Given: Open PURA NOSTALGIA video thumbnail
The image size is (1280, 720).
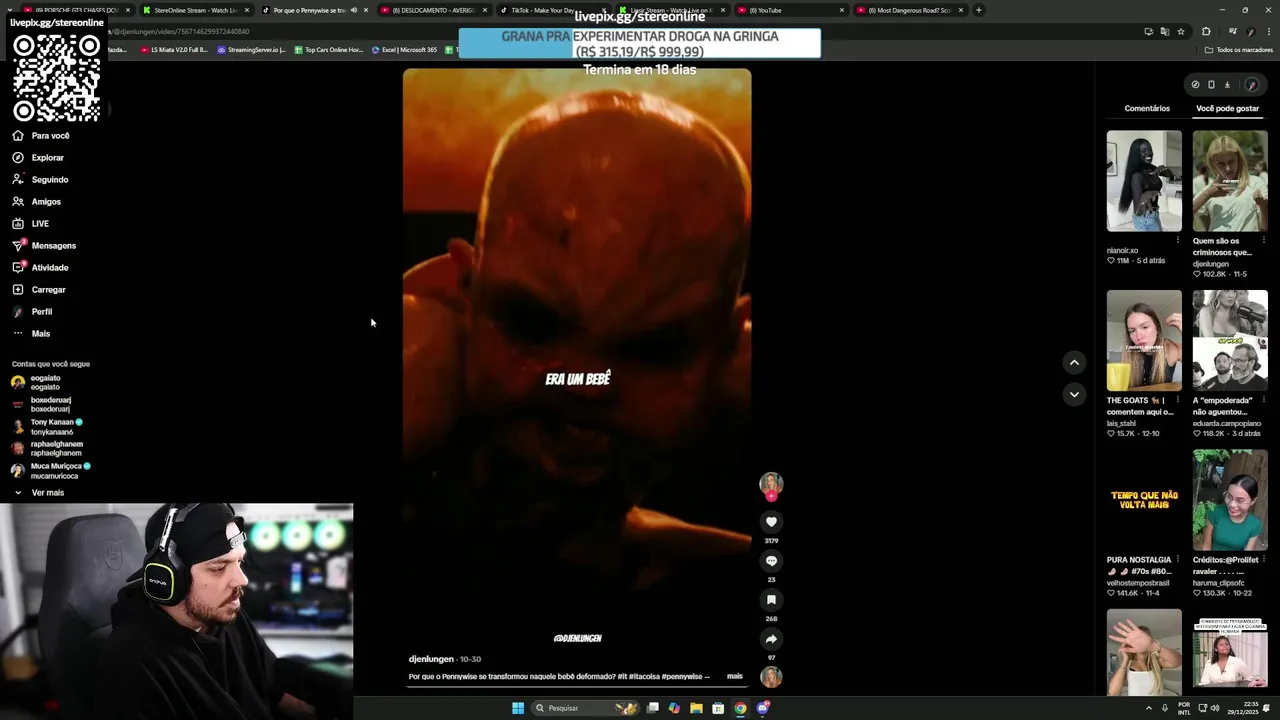Looking at the screenshot, I should 1144,500.
